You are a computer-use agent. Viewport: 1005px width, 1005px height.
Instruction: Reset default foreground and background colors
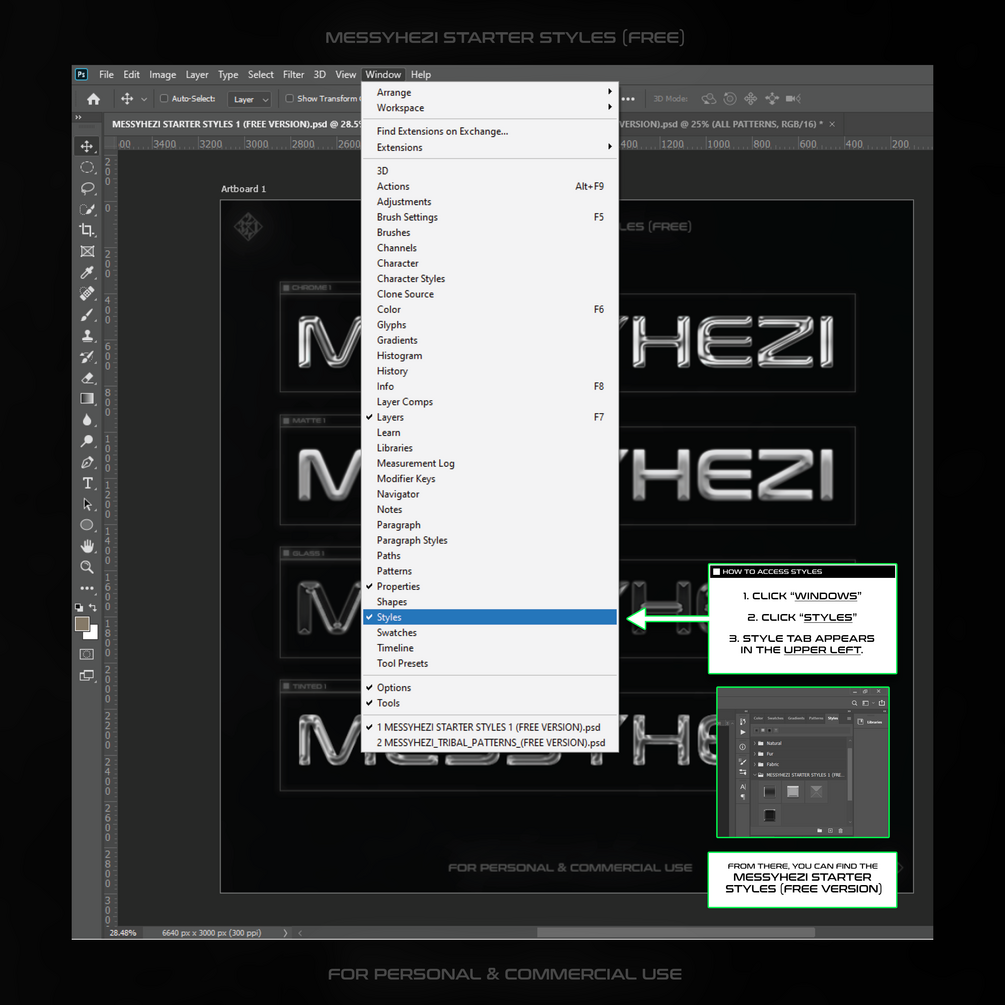[79, 607]
